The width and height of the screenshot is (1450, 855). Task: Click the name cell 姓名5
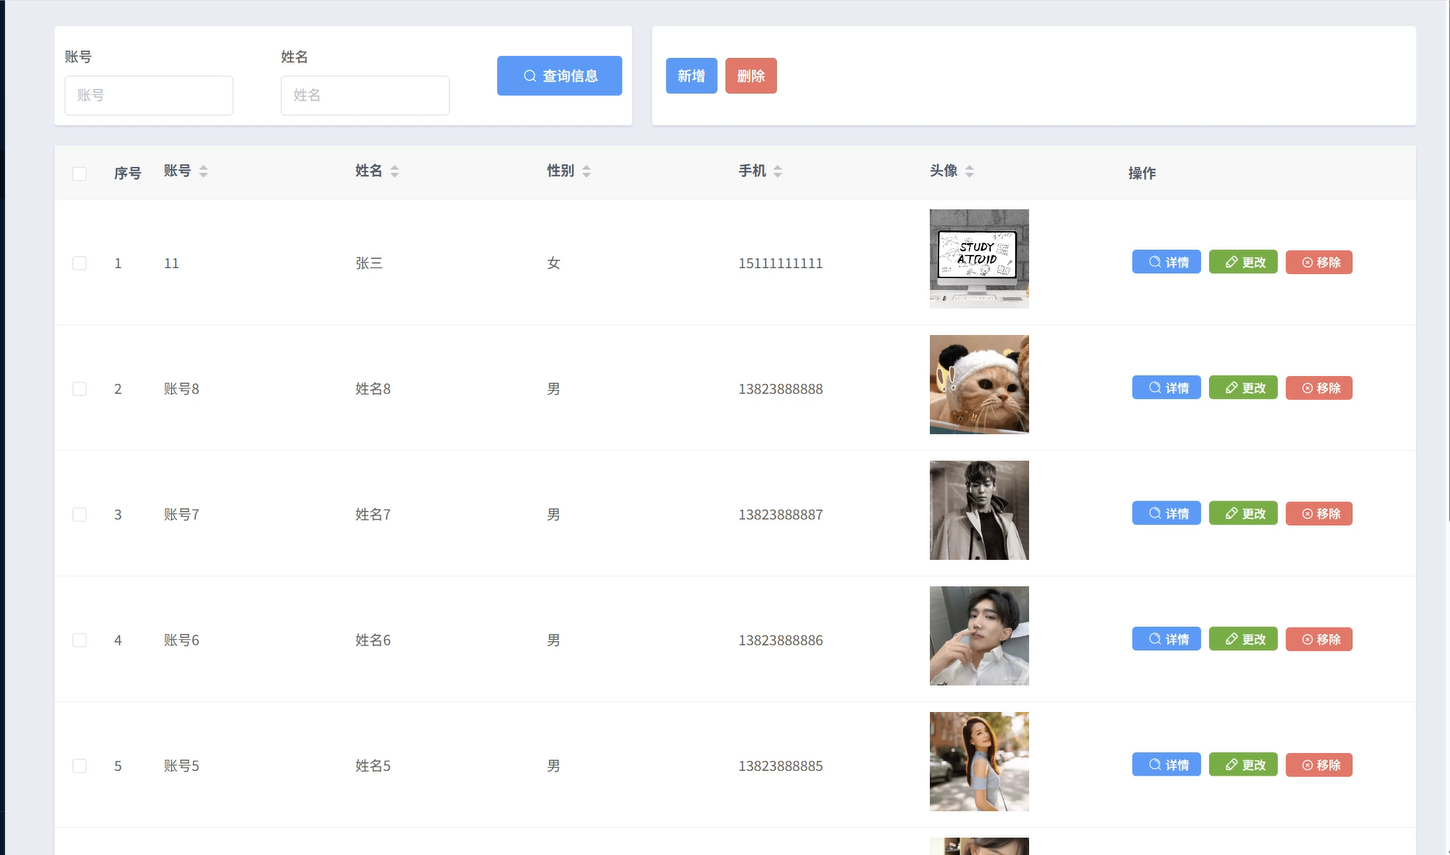[x=373, y=766]
